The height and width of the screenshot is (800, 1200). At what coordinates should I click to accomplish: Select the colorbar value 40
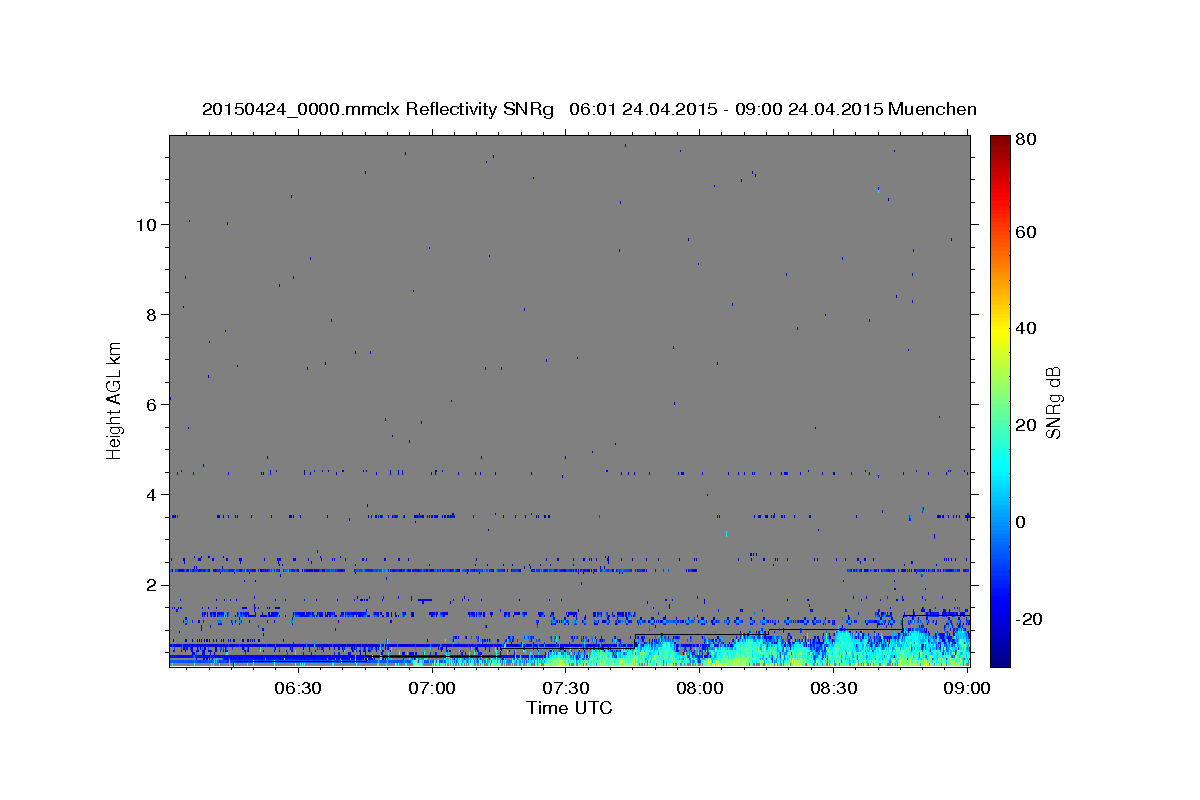pos(1028,328)
